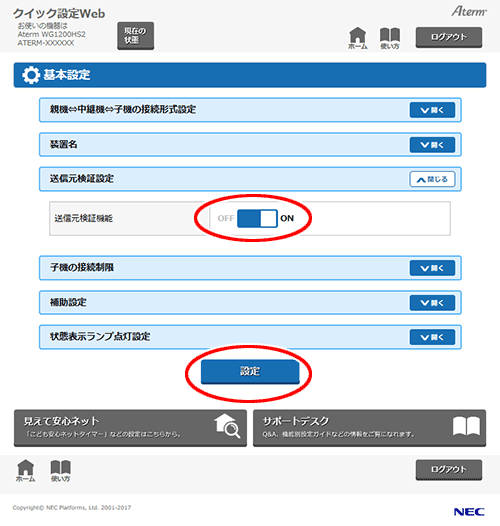
Task: Click the magnifier house icon in 見えて安心ネット
Action: coord(227,425)
